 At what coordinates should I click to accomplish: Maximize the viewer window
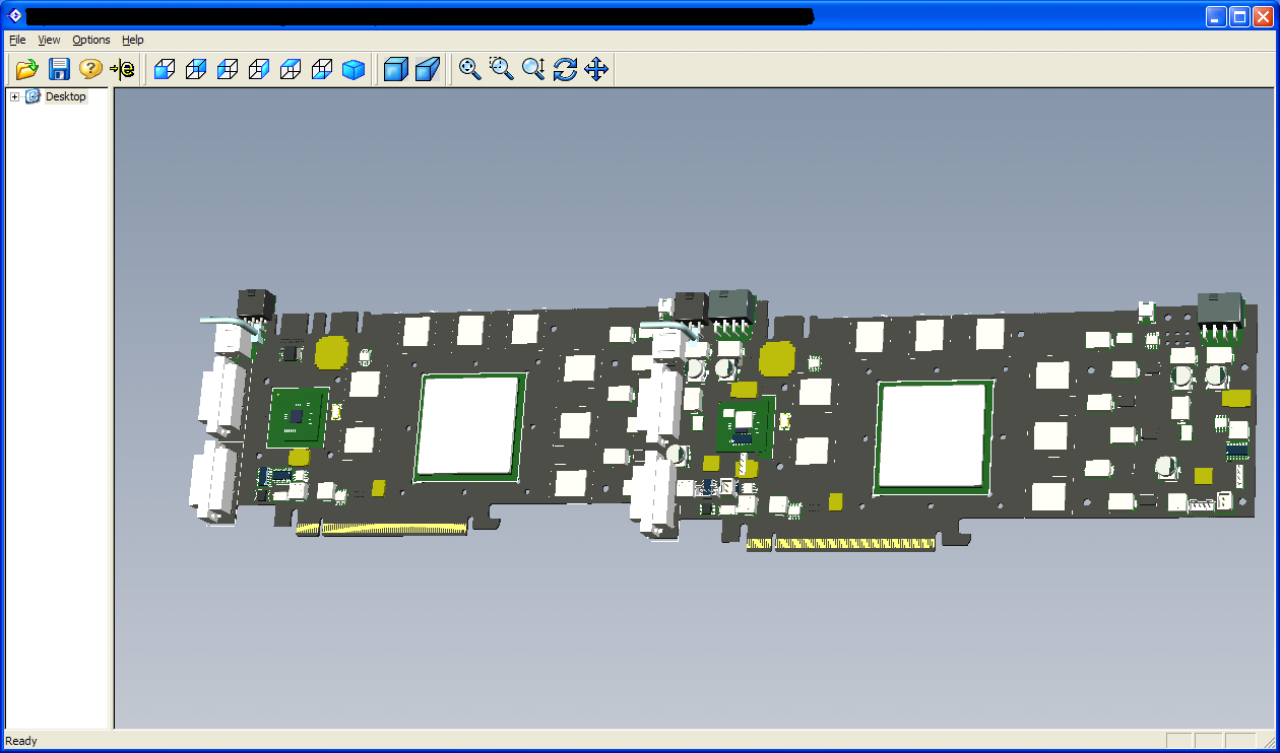(1240, 16)
